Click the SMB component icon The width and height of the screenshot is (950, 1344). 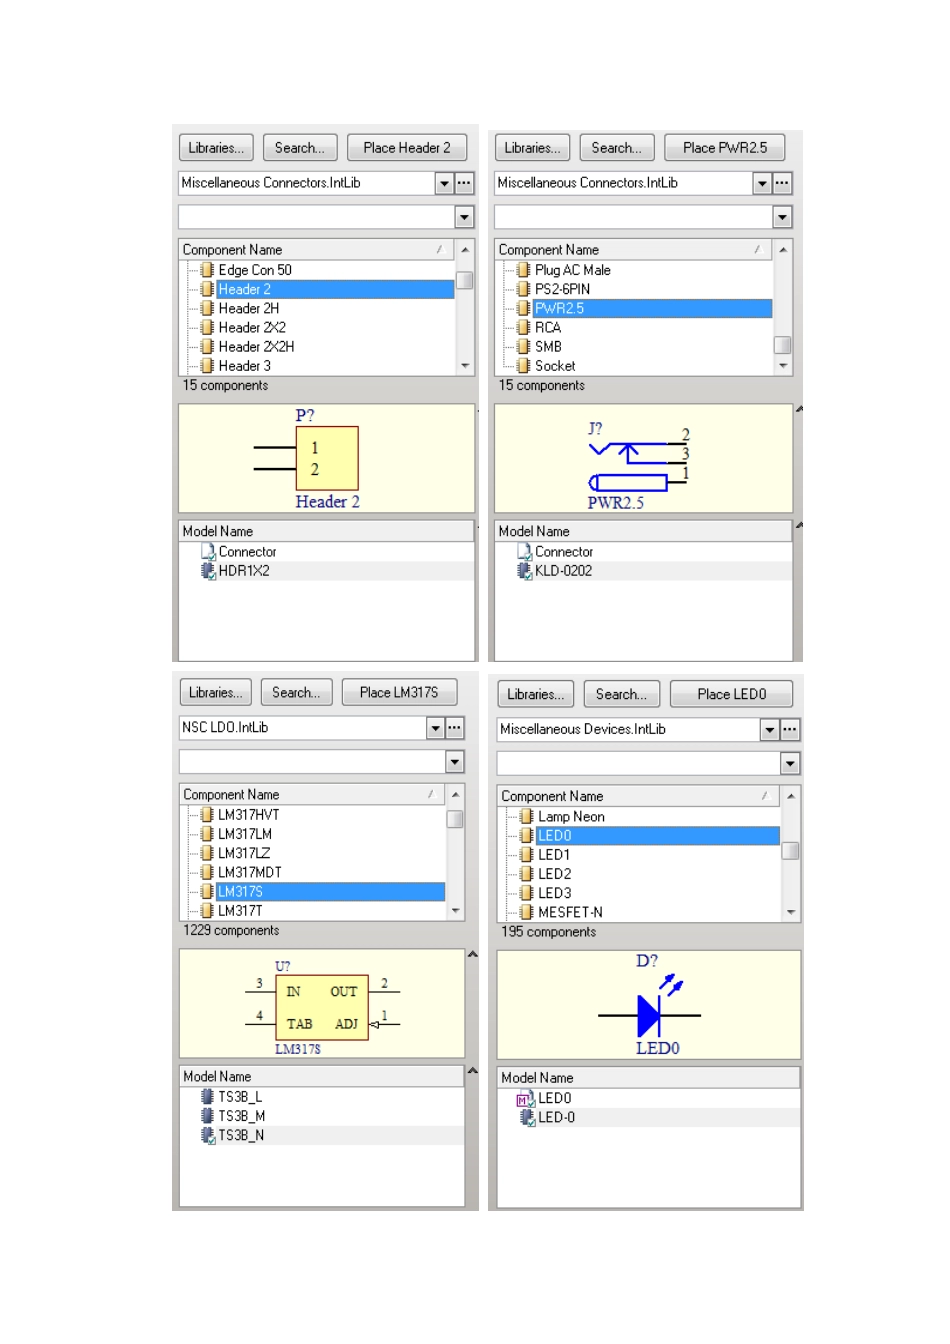tap(523, 346)
